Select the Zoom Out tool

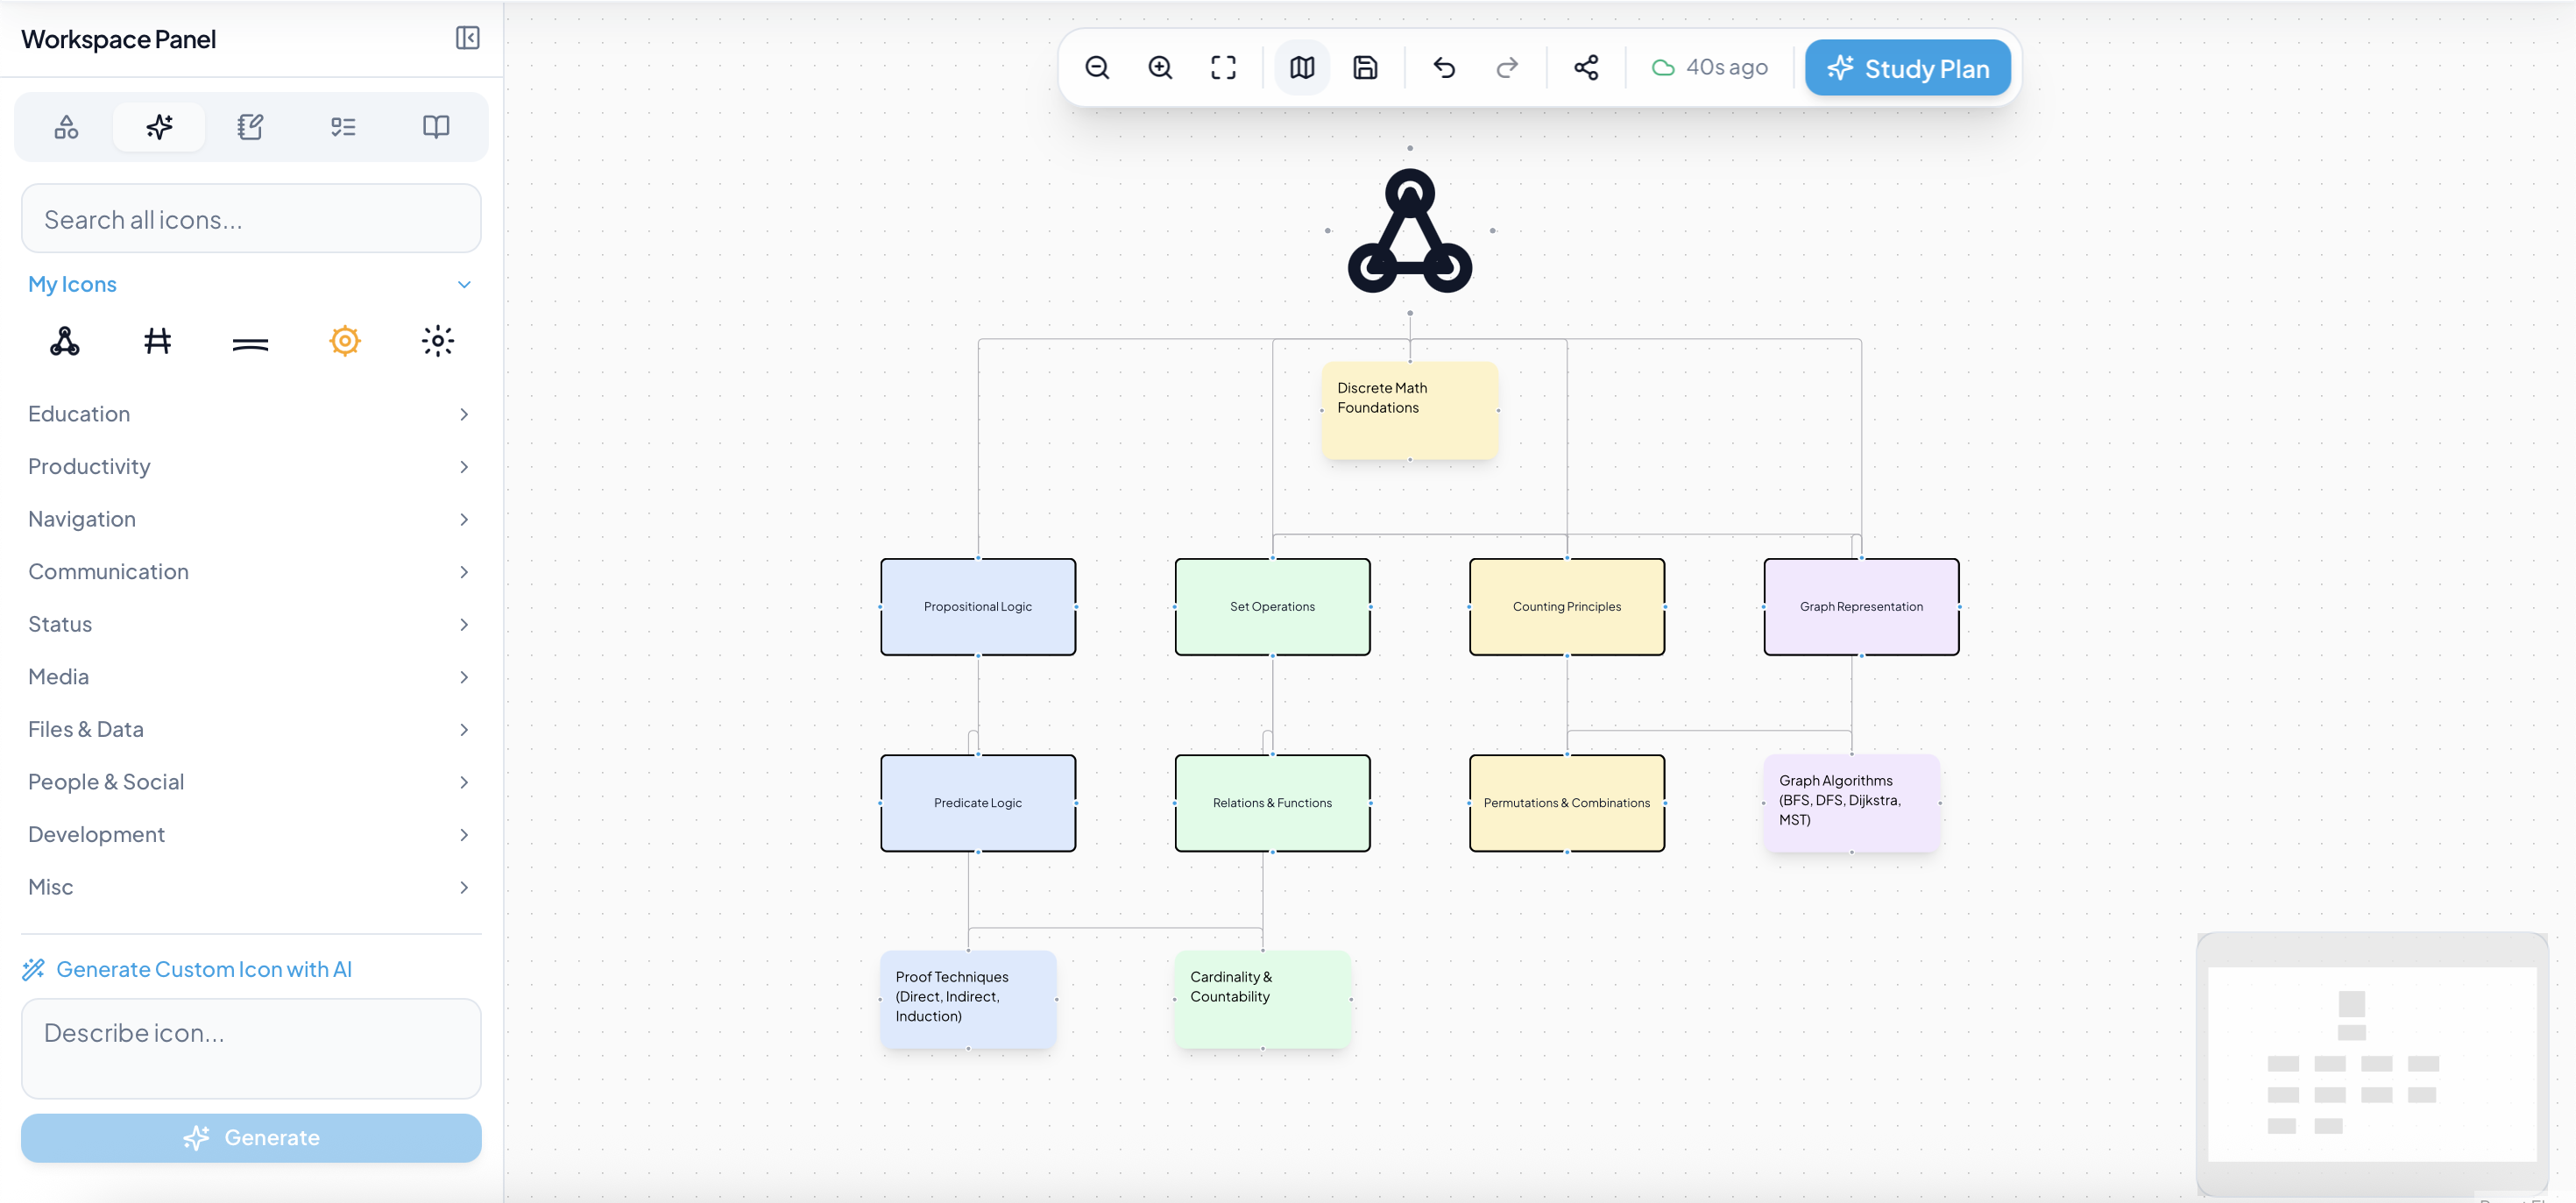[1097, 67]
